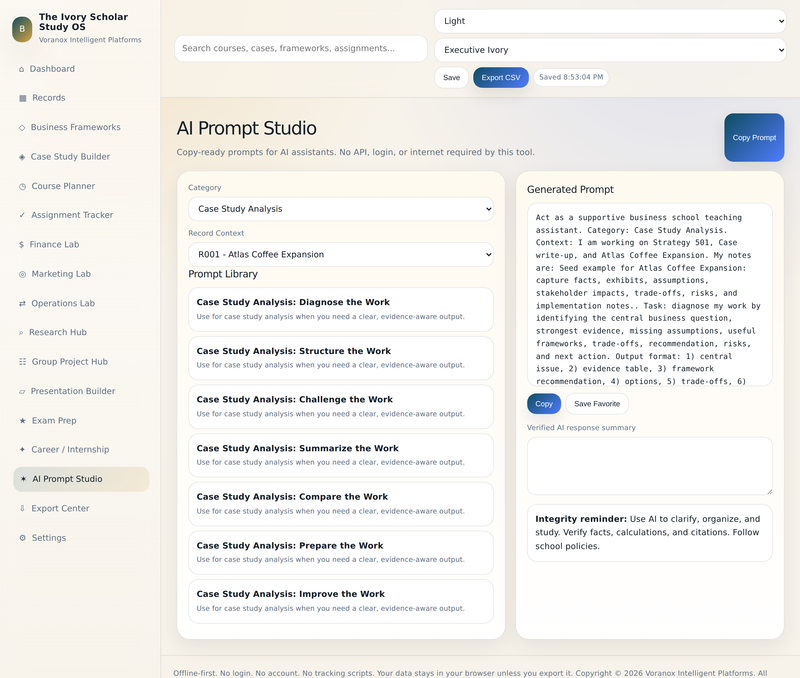Open Career / Internship from sidebar

coord(81,450)
